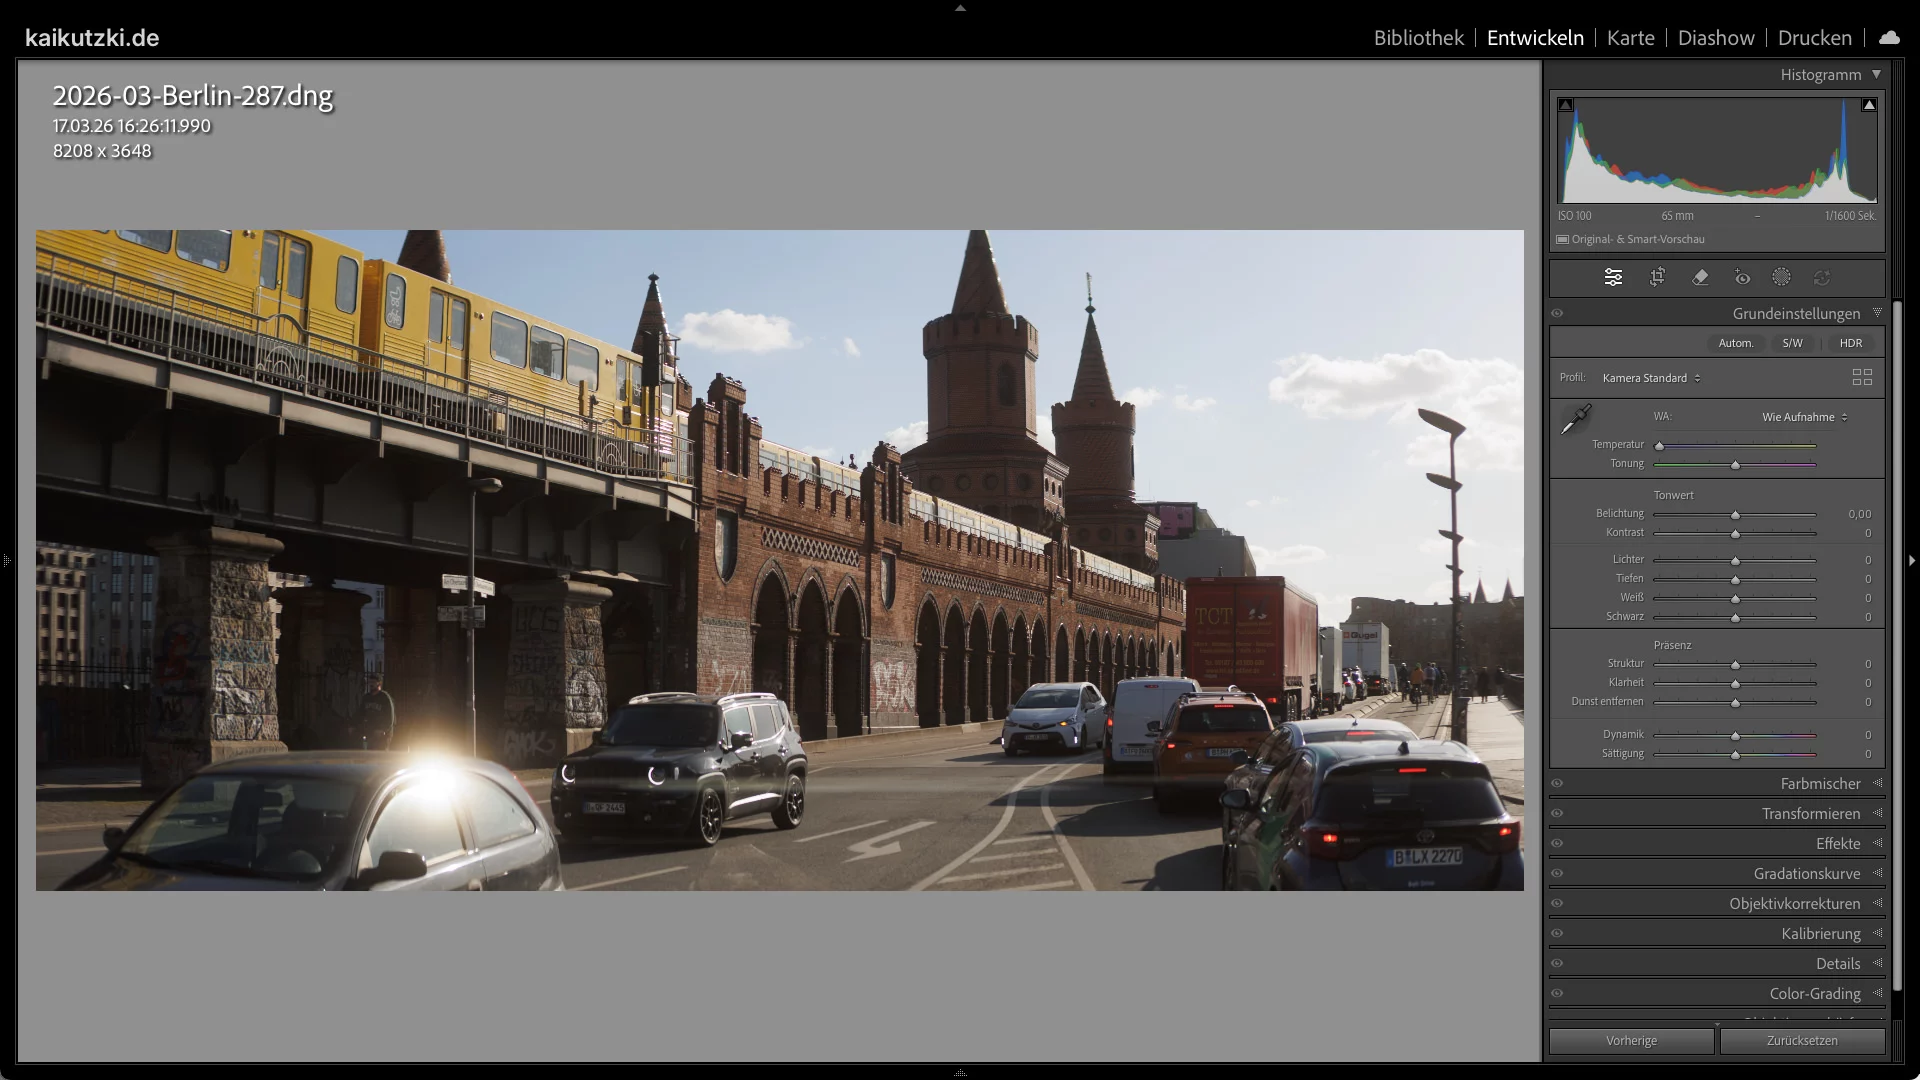
Task: Toggle visibility of Gradationskurve adjustments
Action: point(1558,873)
